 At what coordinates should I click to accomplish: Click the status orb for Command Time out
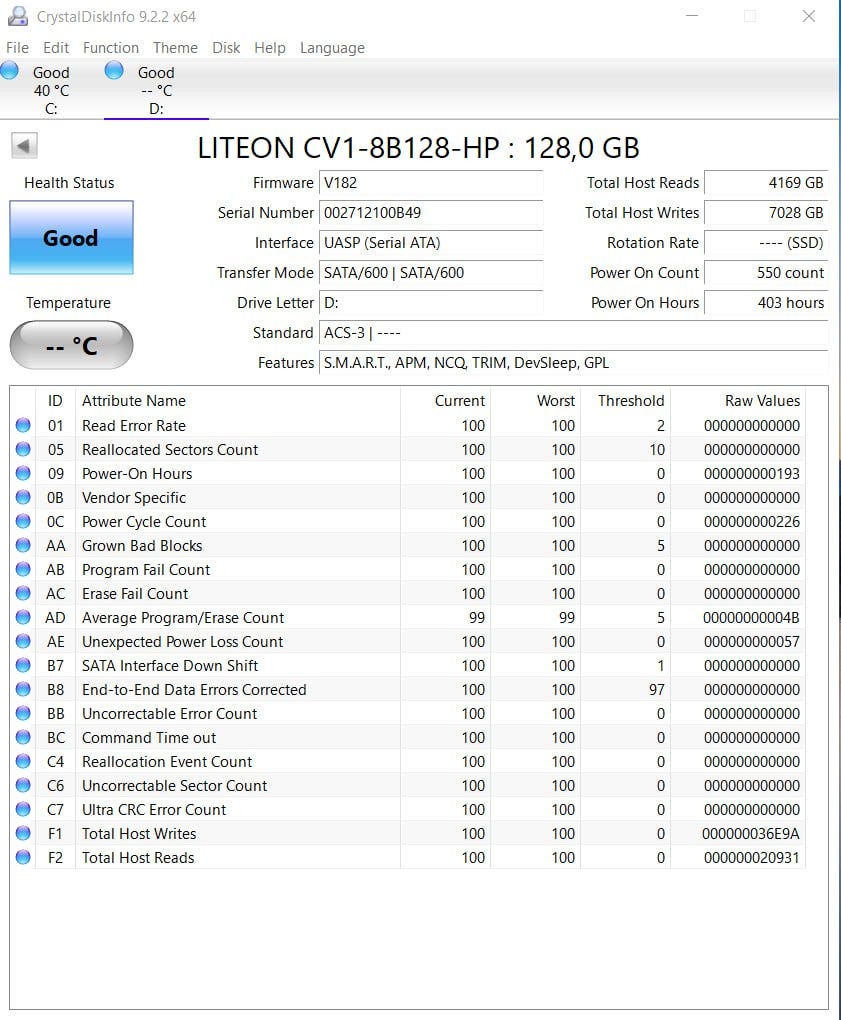[x=23, y=738]
